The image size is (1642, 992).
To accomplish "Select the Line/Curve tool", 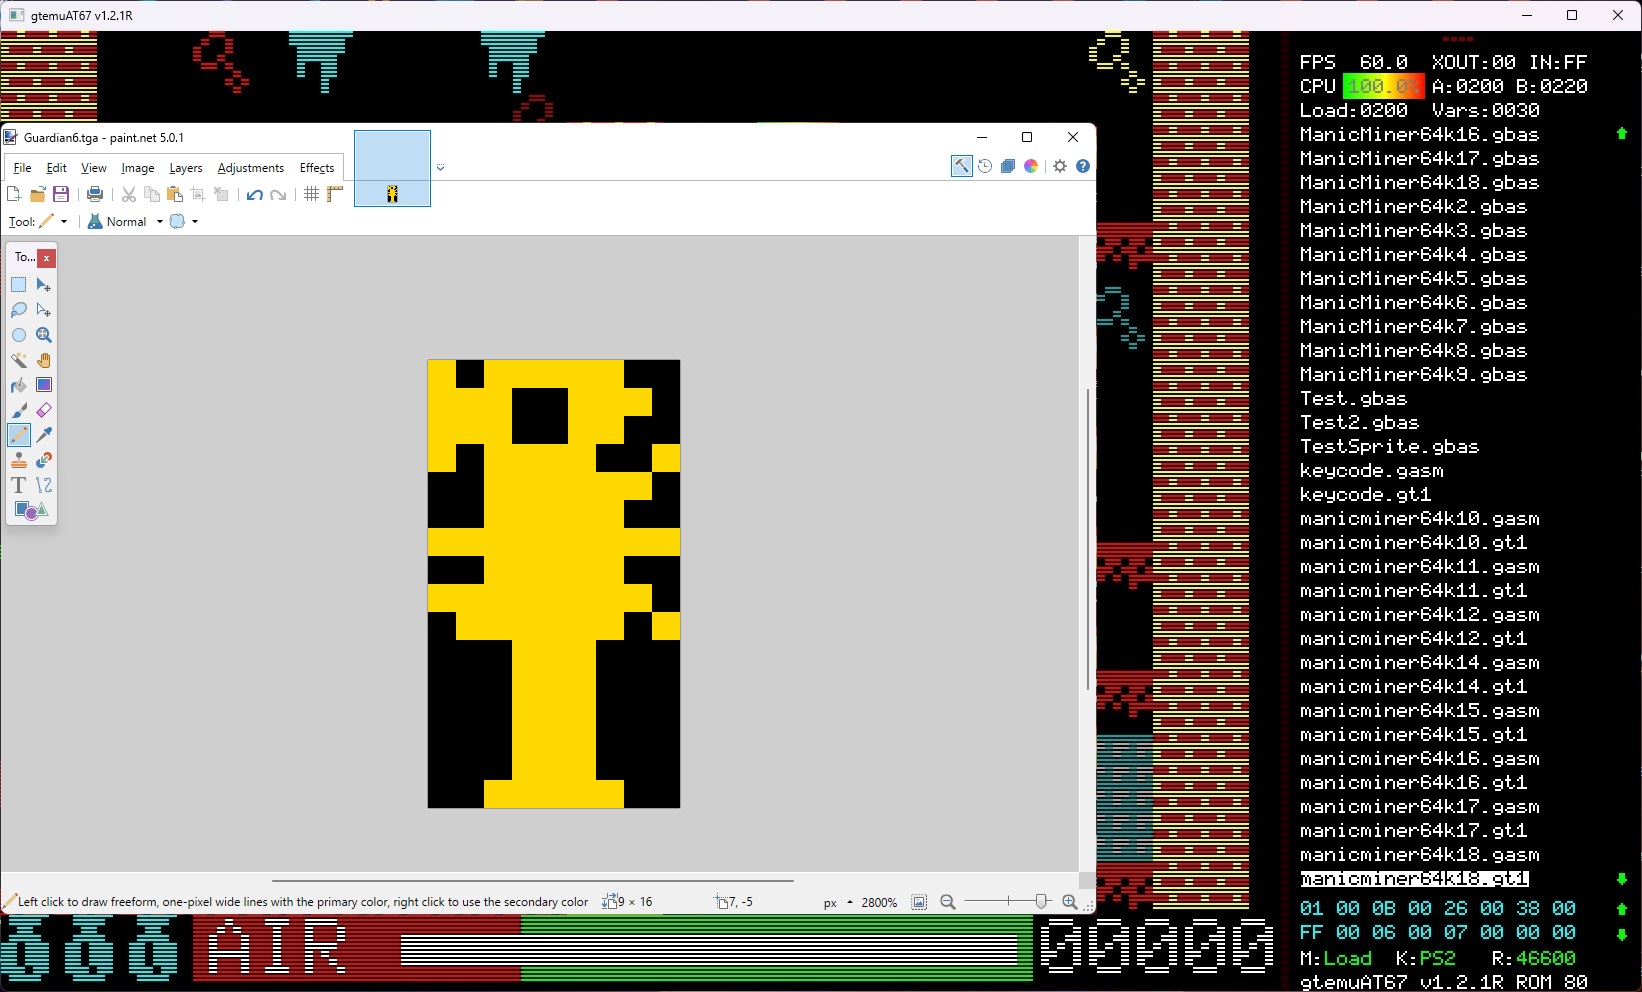I will 44,485.
